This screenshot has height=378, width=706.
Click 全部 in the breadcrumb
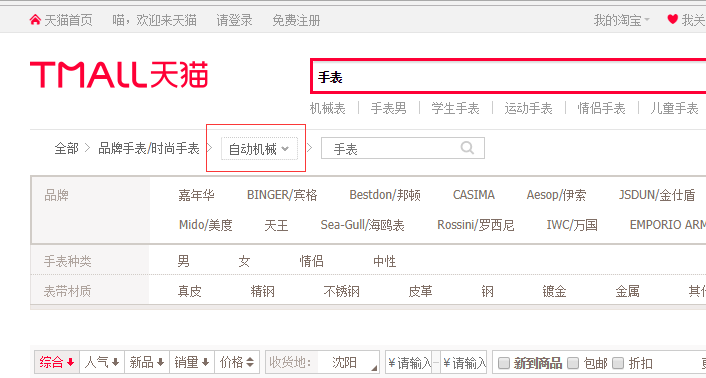pyautogui.click(x=67, y=148)
